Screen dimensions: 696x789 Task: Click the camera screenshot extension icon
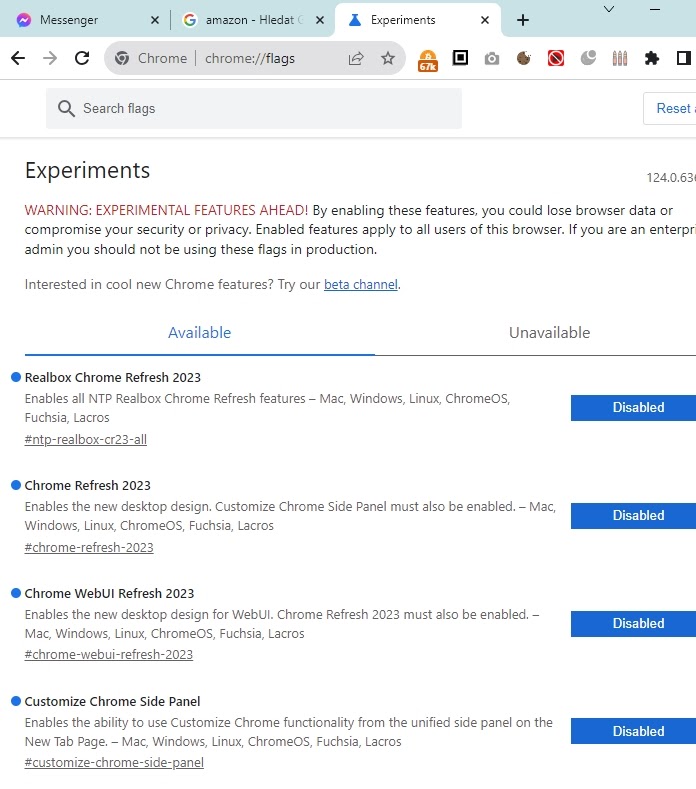[491, 59]
